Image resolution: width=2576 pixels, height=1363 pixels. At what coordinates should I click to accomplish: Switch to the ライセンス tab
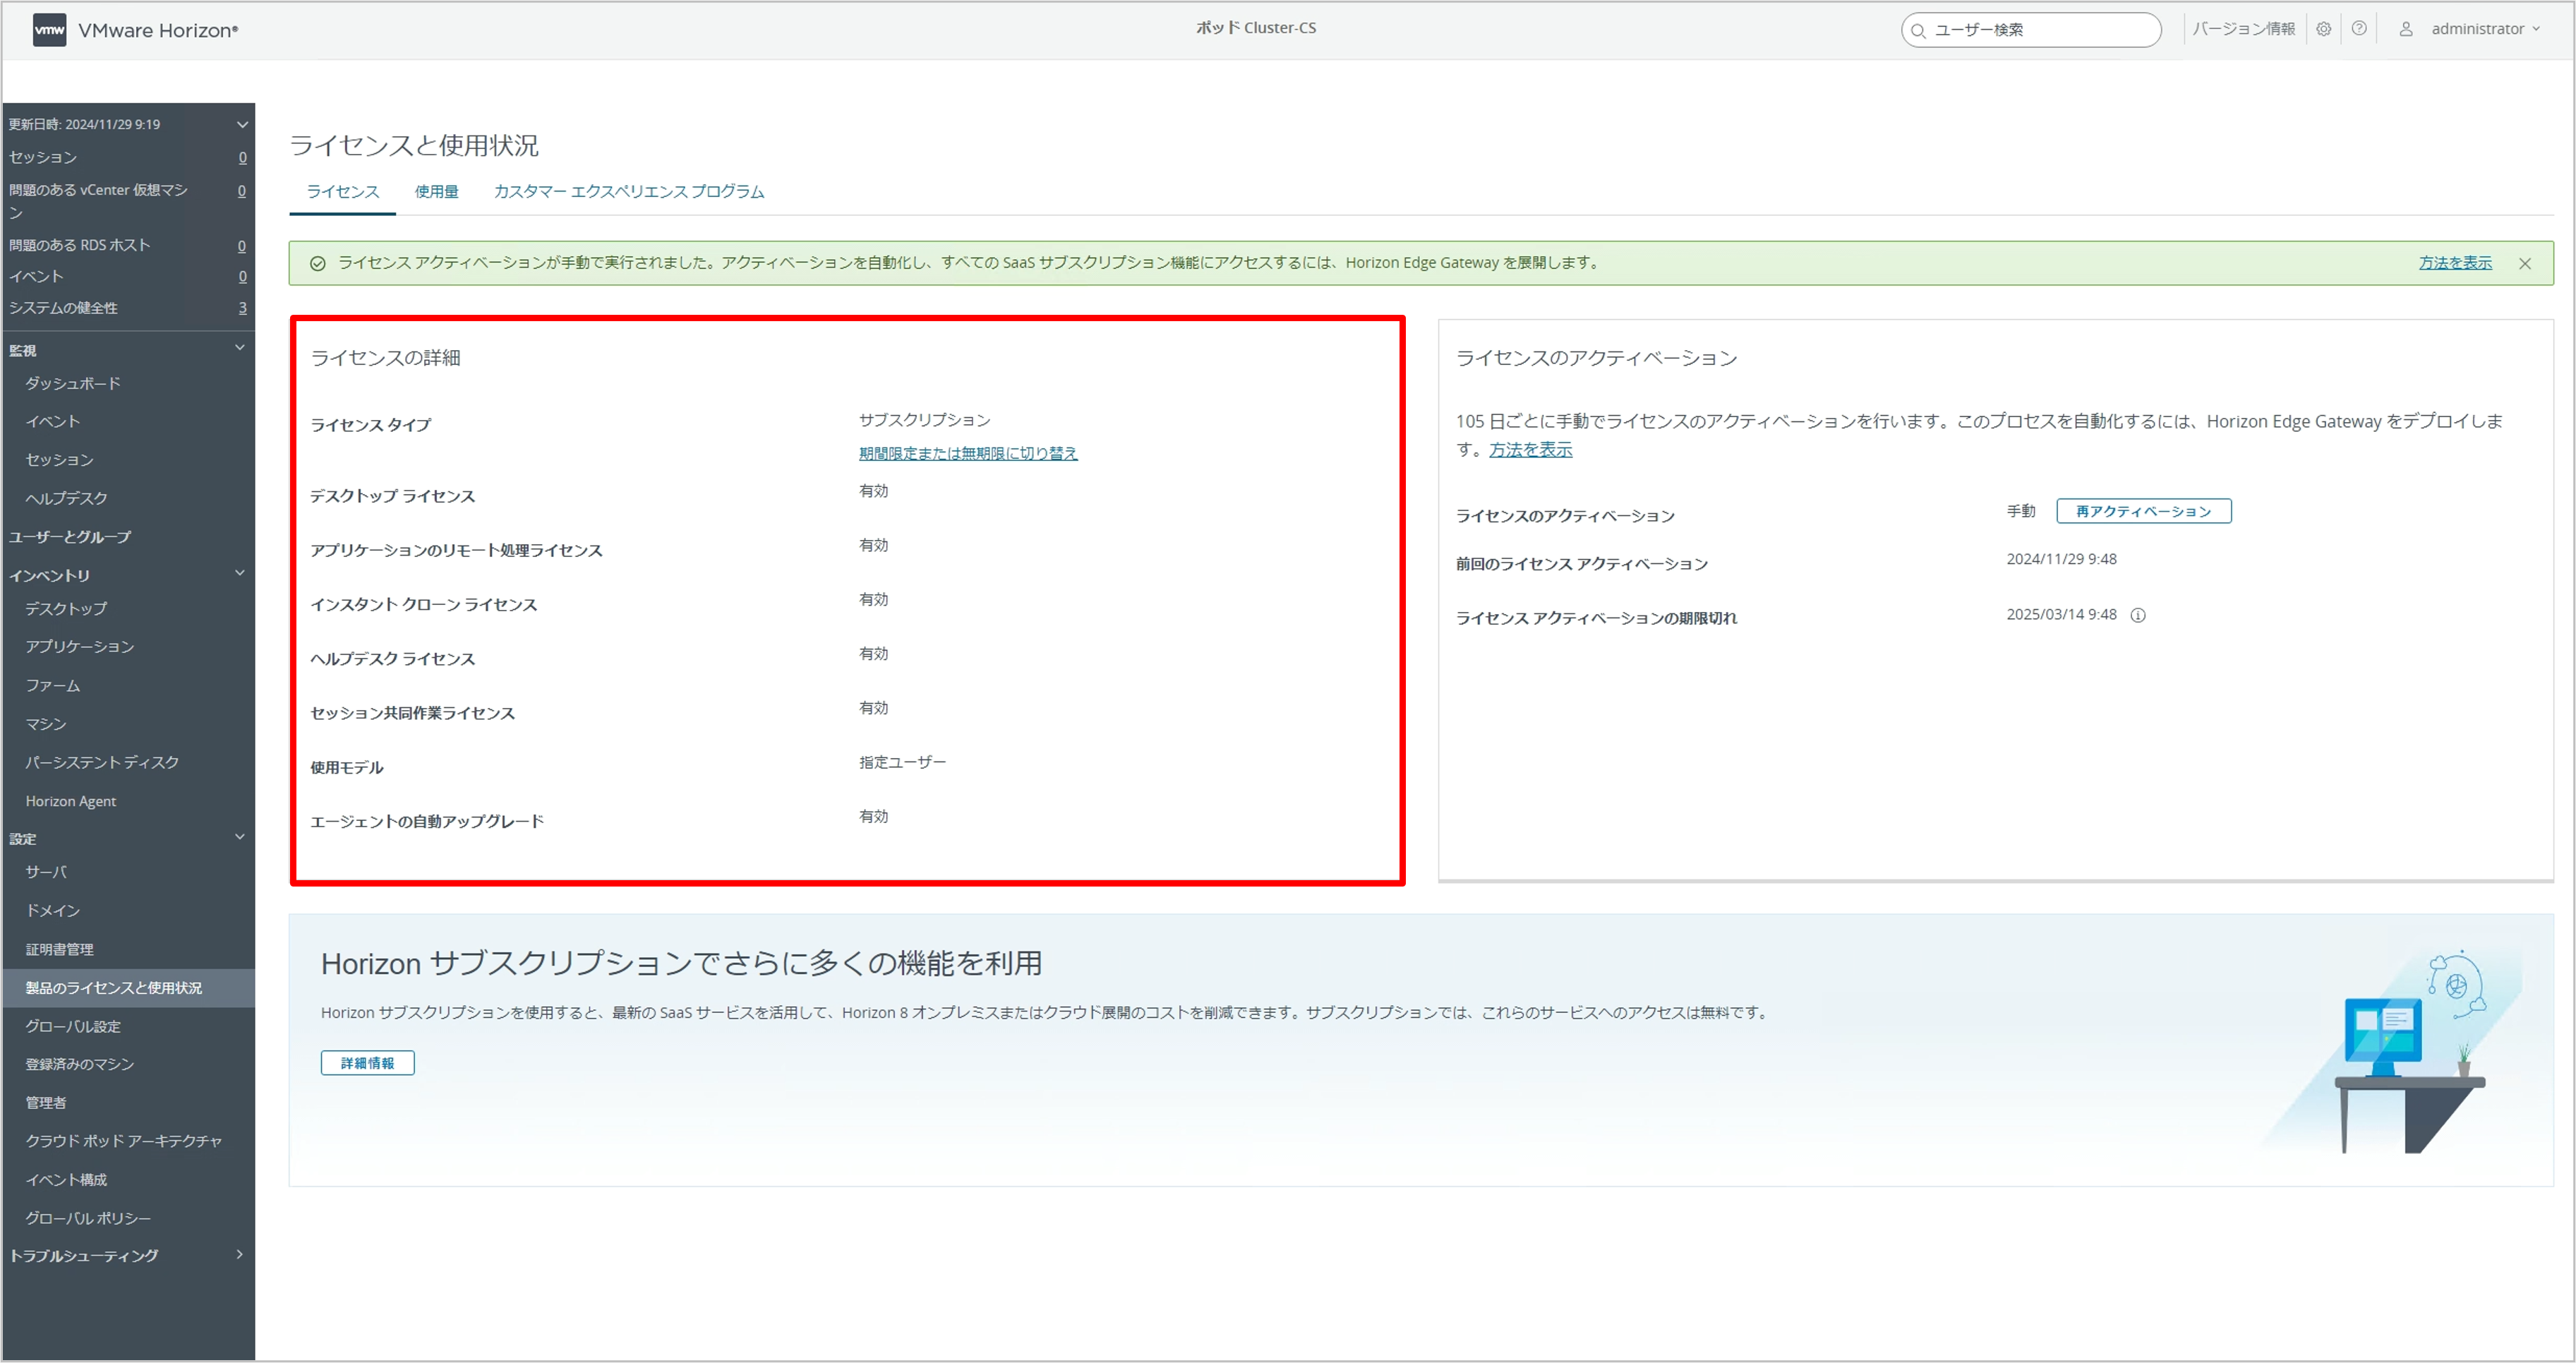tap(343, 191)
